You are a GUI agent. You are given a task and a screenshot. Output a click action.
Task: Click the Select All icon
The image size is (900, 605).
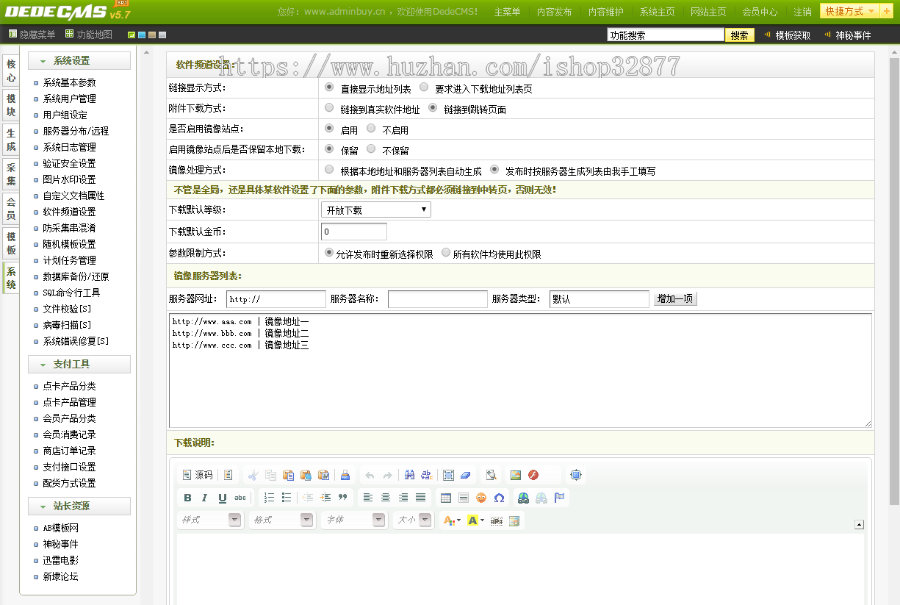pyautogui.click(x=448, y=475)
